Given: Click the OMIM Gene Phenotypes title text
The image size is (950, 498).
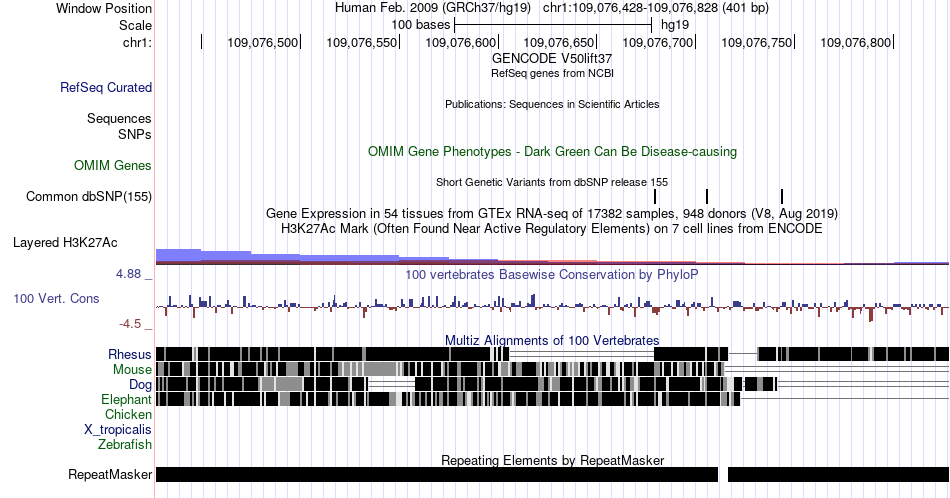Looking at the screenshot, I should click(x=552, y=151).
